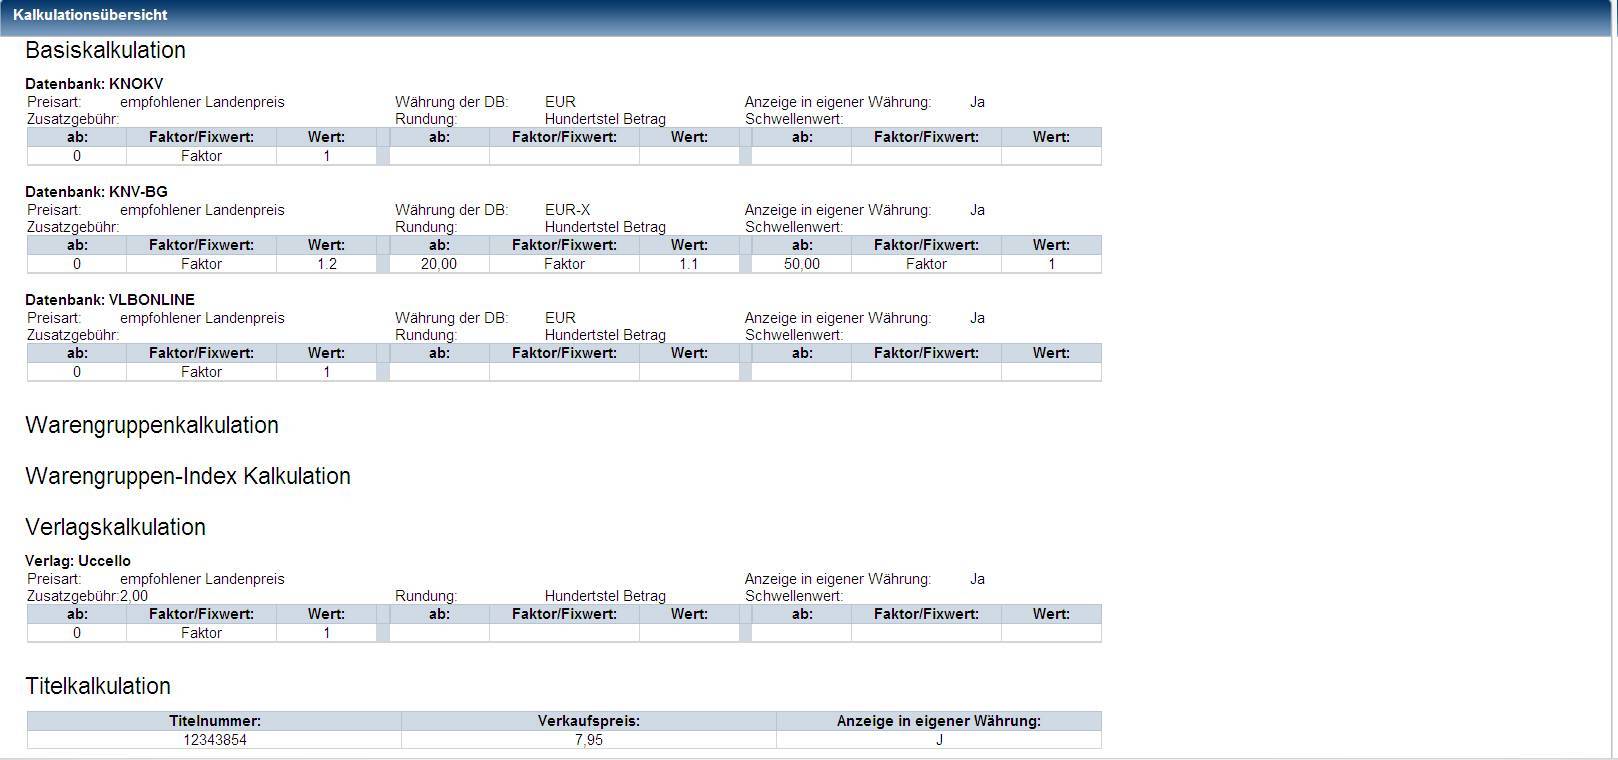Open the Warengruppen-Index Kalkulation heading
Screen dimensions: 1618x760
coord(188,476)
